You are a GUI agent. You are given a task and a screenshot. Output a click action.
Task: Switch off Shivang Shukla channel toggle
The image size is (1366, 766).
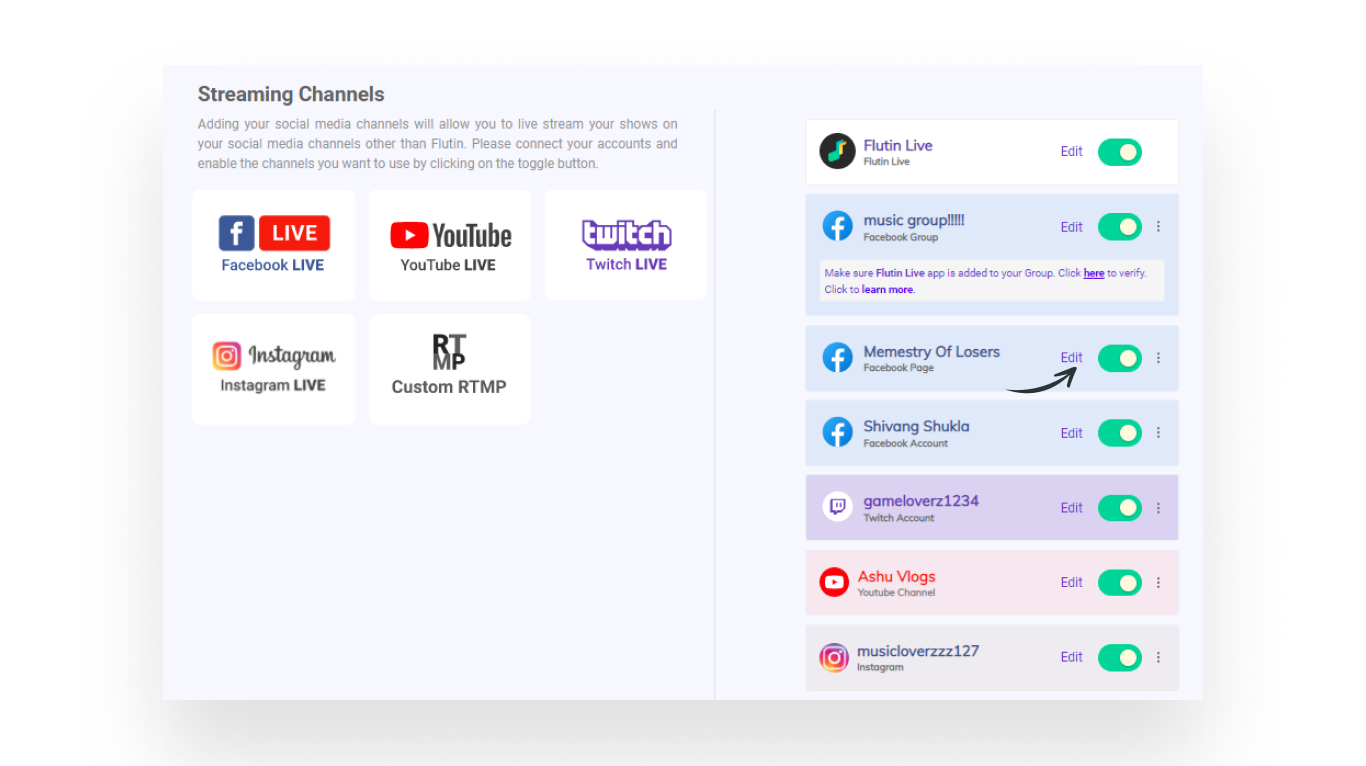(1120, 433)
